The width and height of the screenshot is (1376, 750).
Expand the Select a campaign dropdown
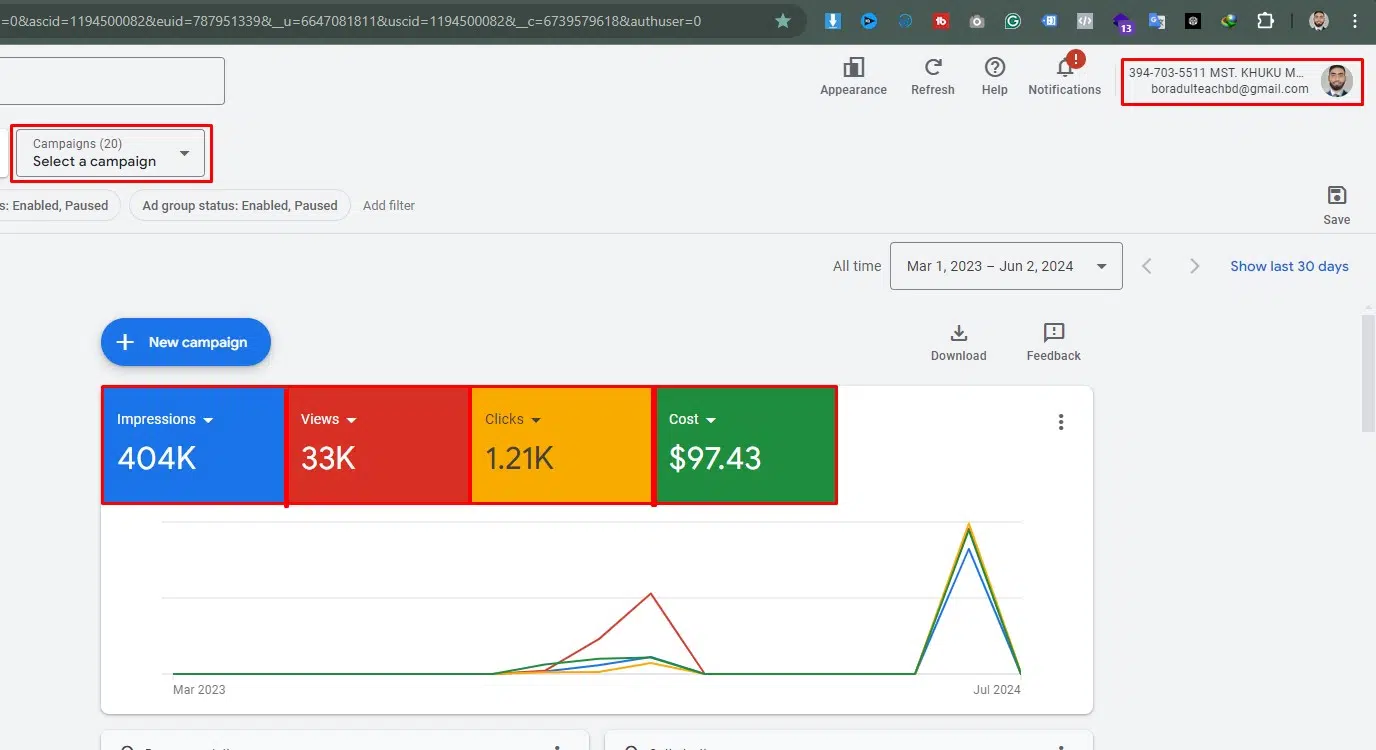tap(111, 153)
